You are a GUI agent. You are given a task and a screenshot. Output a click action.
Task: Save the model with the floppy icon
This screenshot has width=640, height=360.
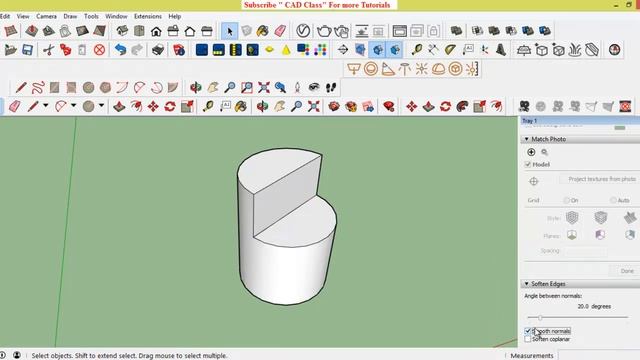(27, 50)
